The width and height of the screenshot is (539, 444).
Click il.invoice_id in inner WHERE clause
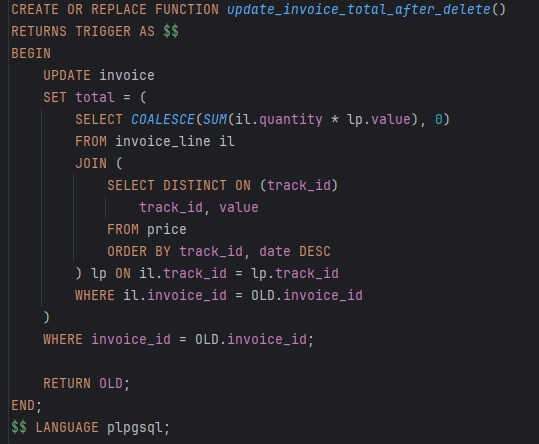coord(175,295)
